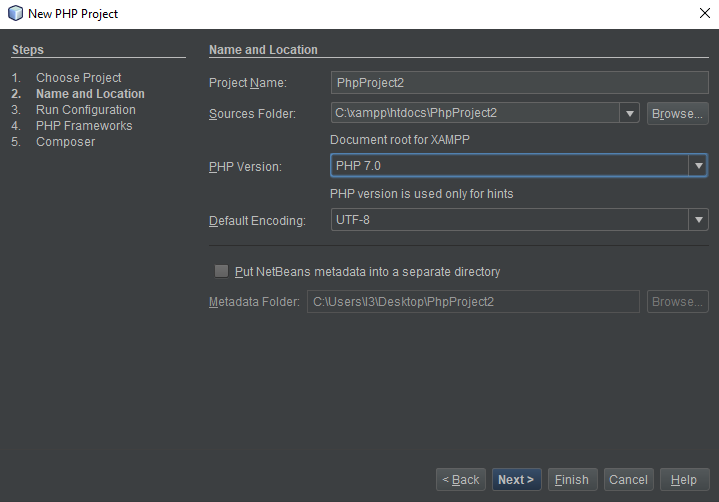Expand the PHP Version dropdown arrow
Screen dimensions: 719x502
pos(698,165)
